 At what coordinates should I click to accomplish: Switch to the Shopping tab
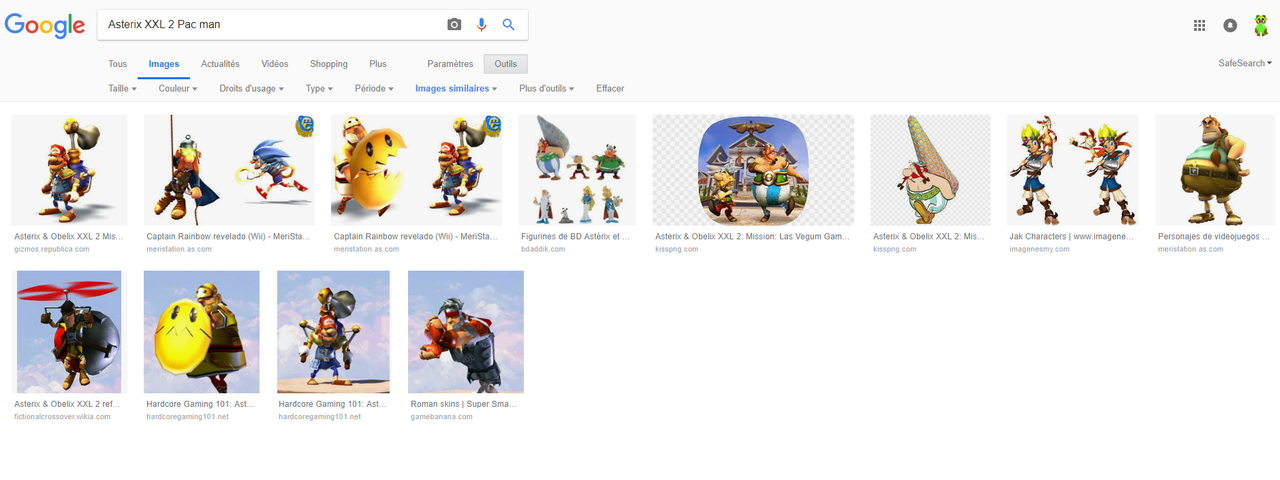329,64
